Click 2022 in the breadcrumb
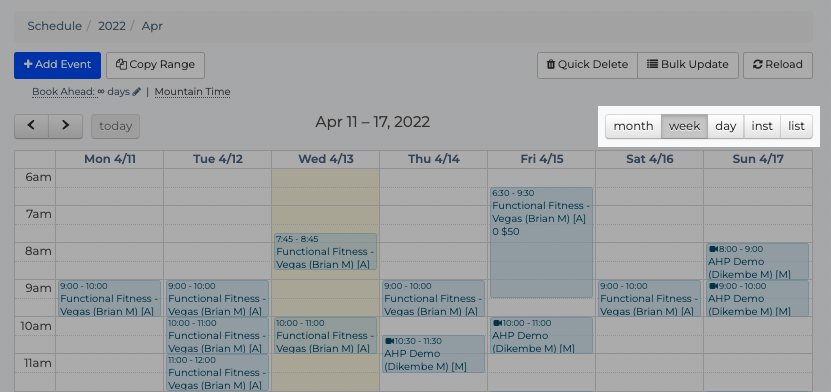The width and height of the screenshot is (831, 392). [x=112, y=26]
